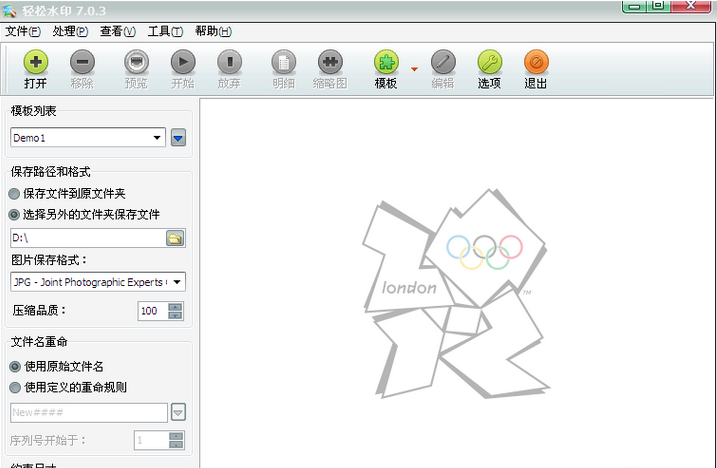Screen dimensions: 717x468
Task: Select 保存文件到原文件夹 radio button
Action: tap(14, 194)
